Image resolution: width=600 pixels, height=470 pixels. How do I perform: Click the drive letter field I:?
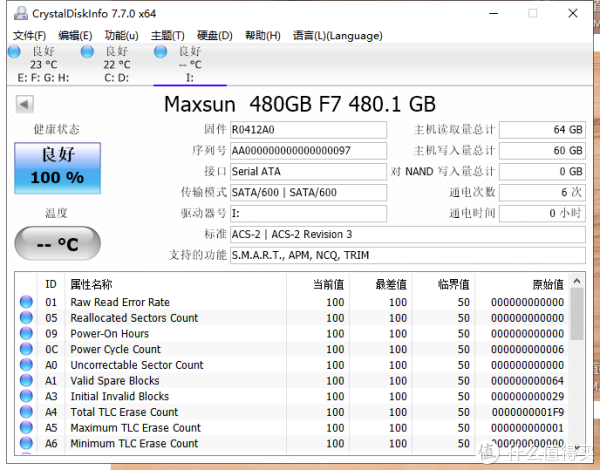pos(308,213)
